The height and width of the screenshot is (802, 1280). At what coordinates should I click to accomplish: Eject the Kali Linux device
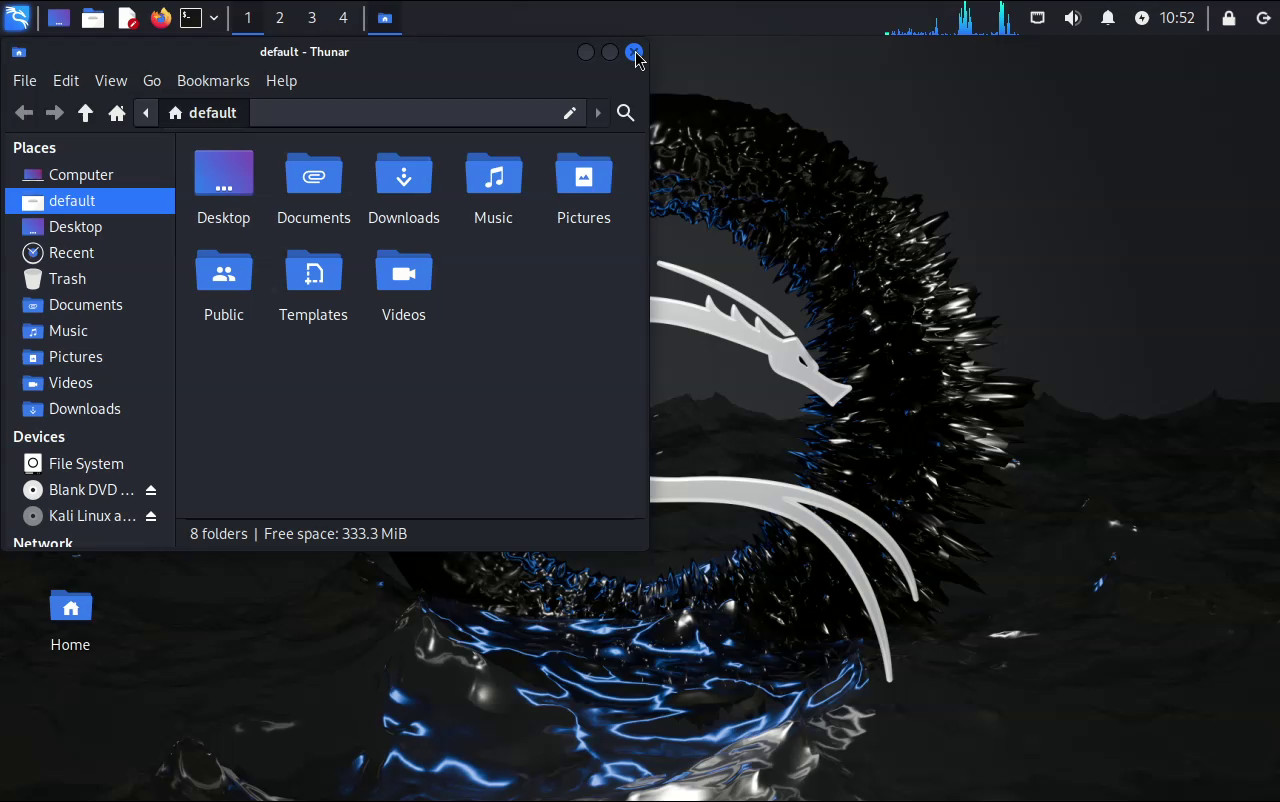tap(151, 516)
